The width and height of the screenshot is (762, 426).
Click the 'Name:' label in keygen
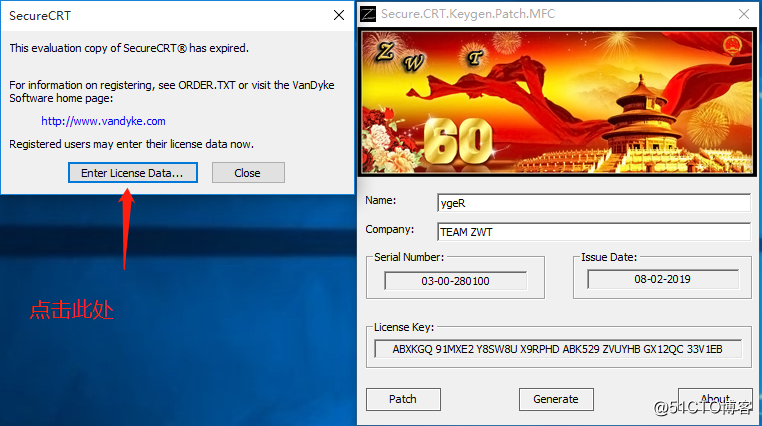[381, 200]
